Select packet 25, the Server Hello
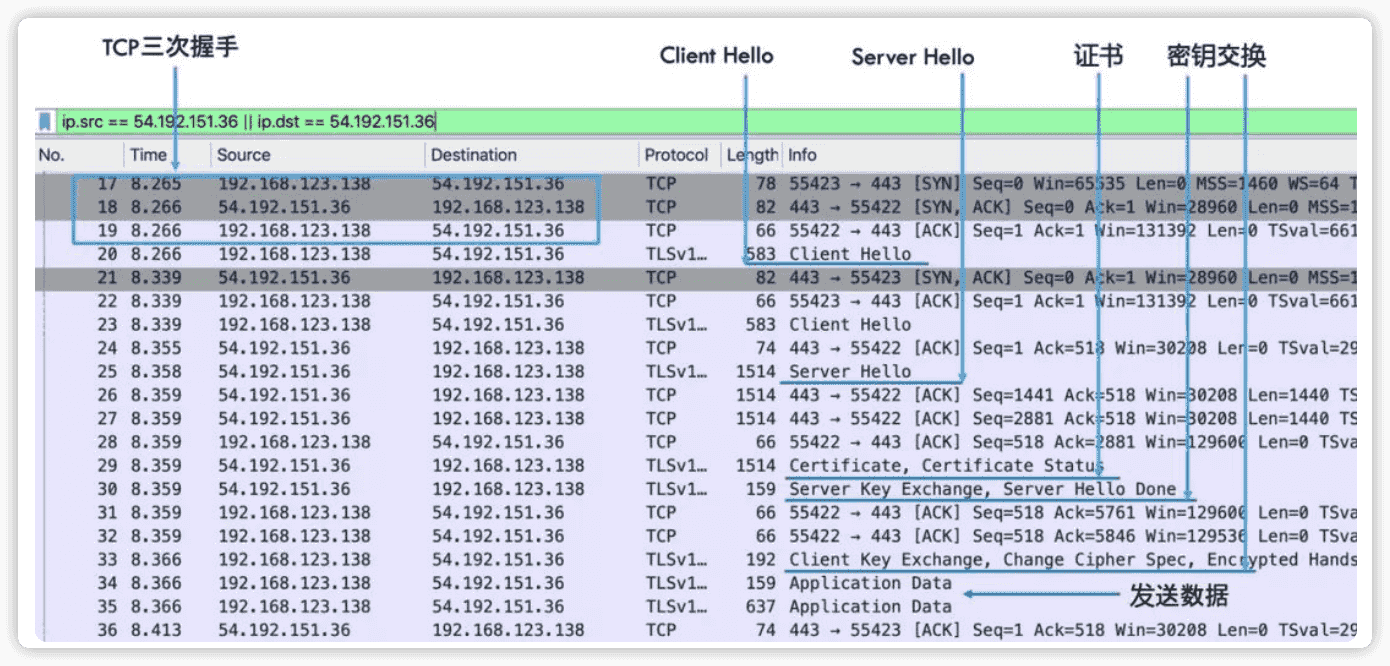The height and width of the screenshot is (666, 1390). coord(696,372)
